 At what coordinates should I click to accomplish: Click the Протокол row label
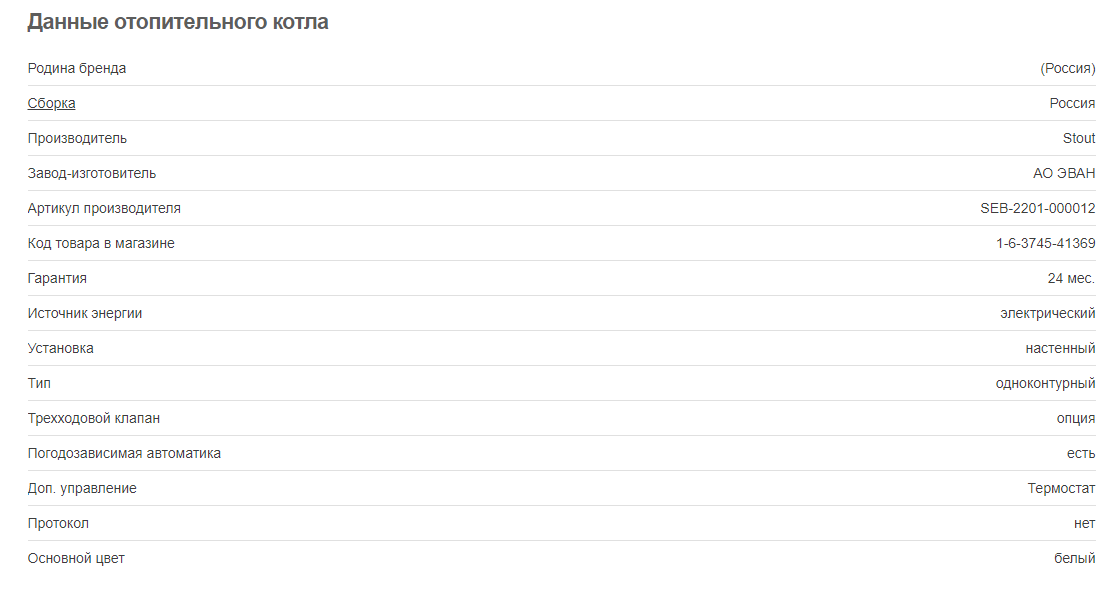(x=58, y=524)
